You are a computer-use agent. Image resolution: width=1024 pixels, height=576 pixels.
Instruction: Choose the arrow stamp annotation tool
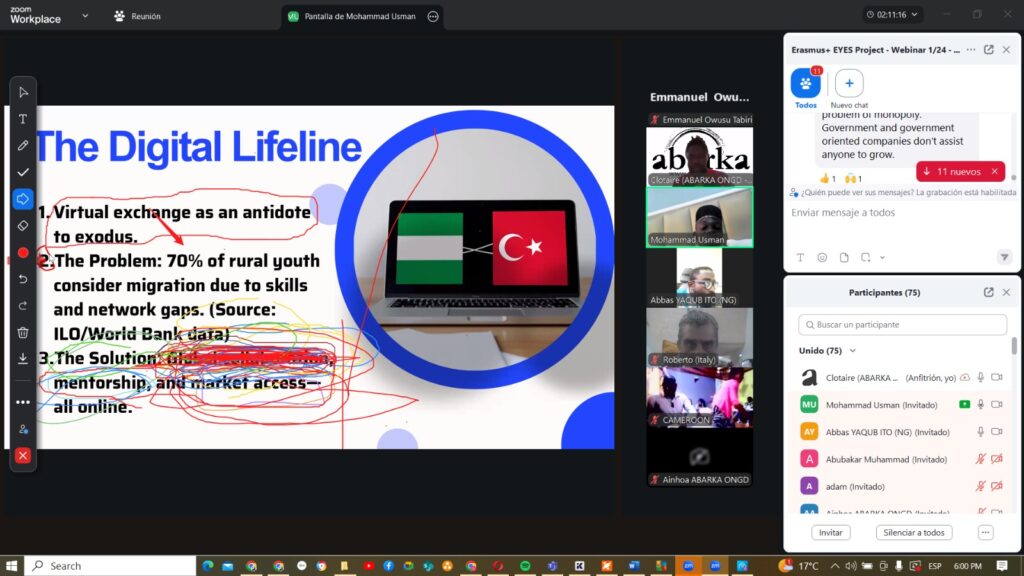(23, 199)
